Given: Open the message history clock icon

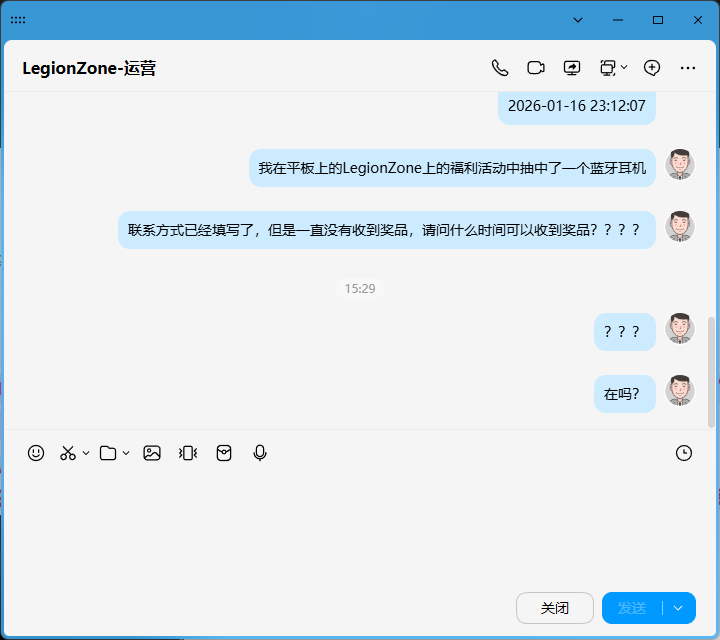Looking at the screenshot, I should [x=684, y=453].
